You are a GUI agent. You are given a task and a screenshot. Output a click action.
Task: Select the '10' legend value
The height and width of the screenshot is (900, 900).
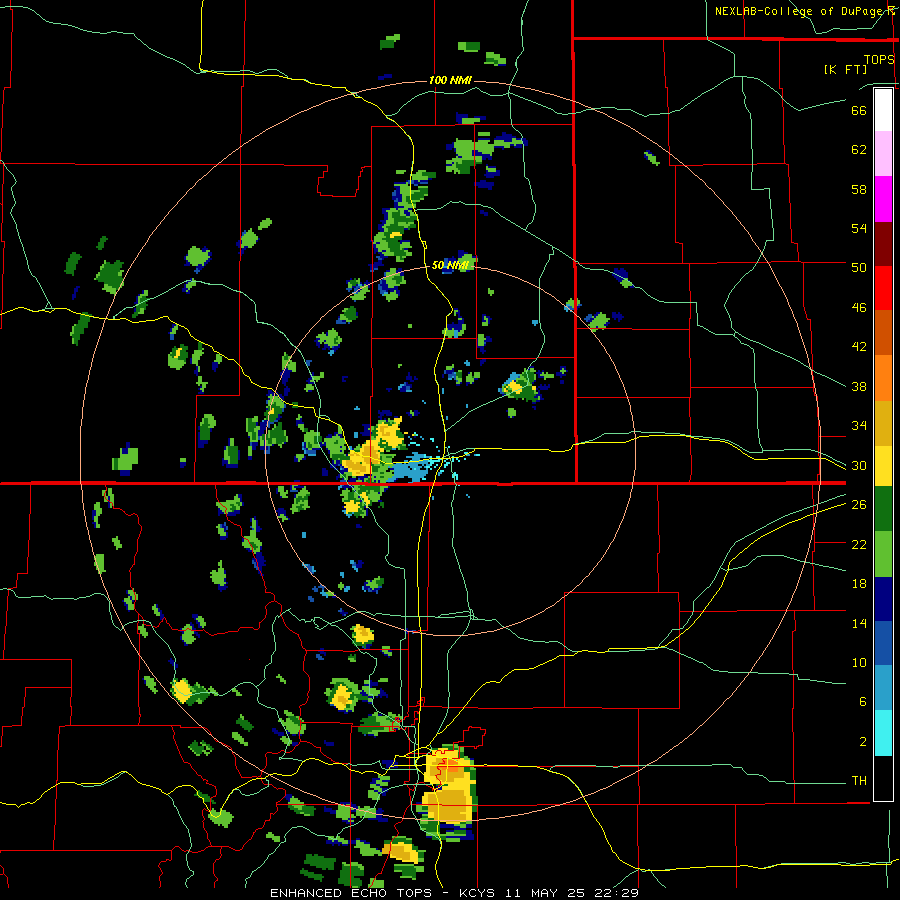(x=859, y=662)
